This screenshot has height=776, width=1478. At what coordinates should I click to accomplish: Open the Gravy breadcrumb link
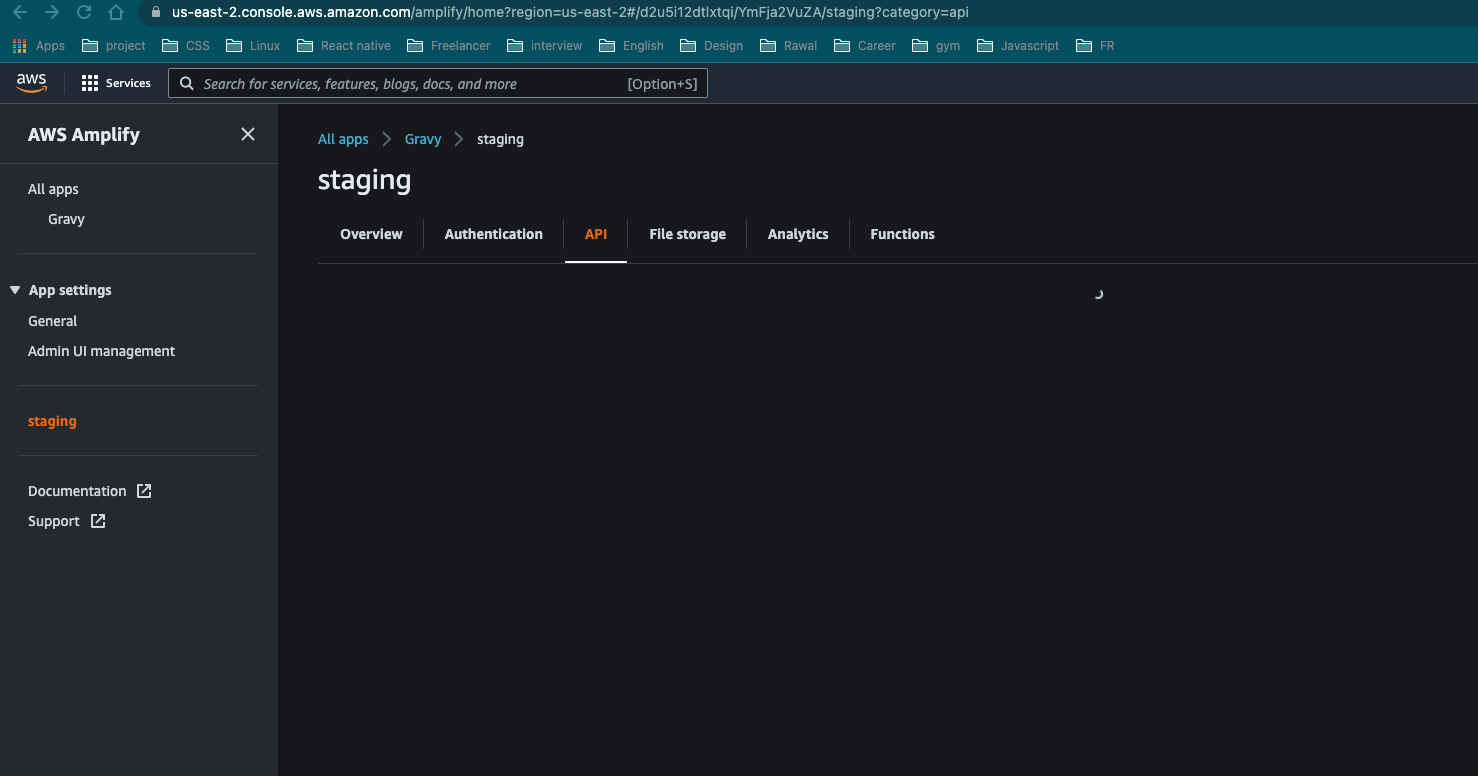click(x=422, y=139)
